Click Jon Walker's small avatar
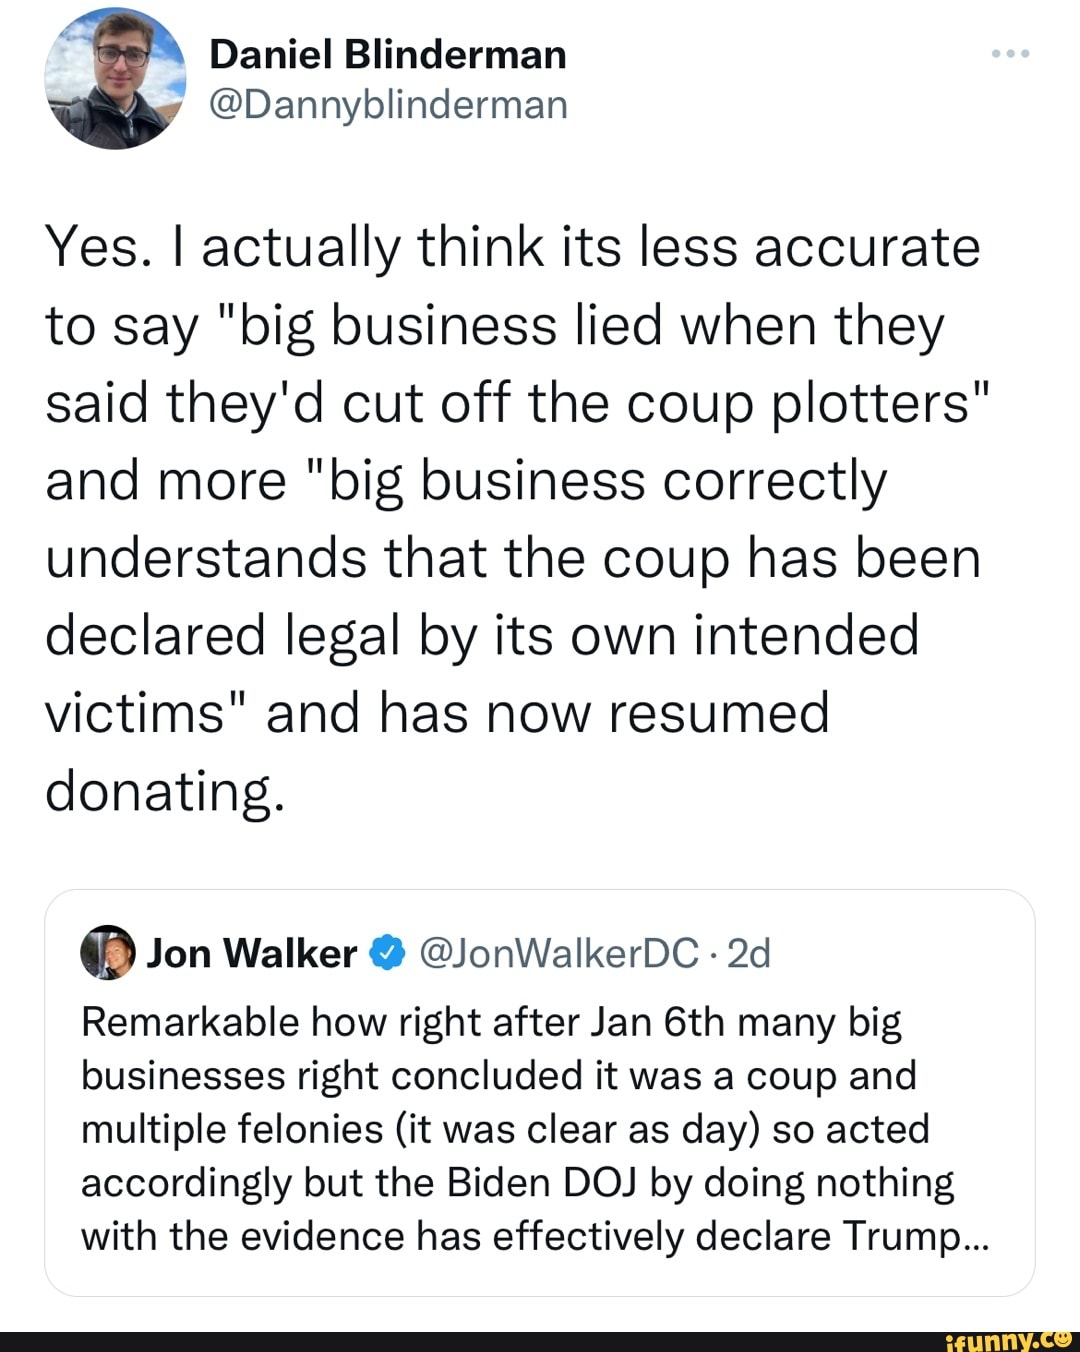This screenshot has width=1080, height=1352. (x=107, y=953)
